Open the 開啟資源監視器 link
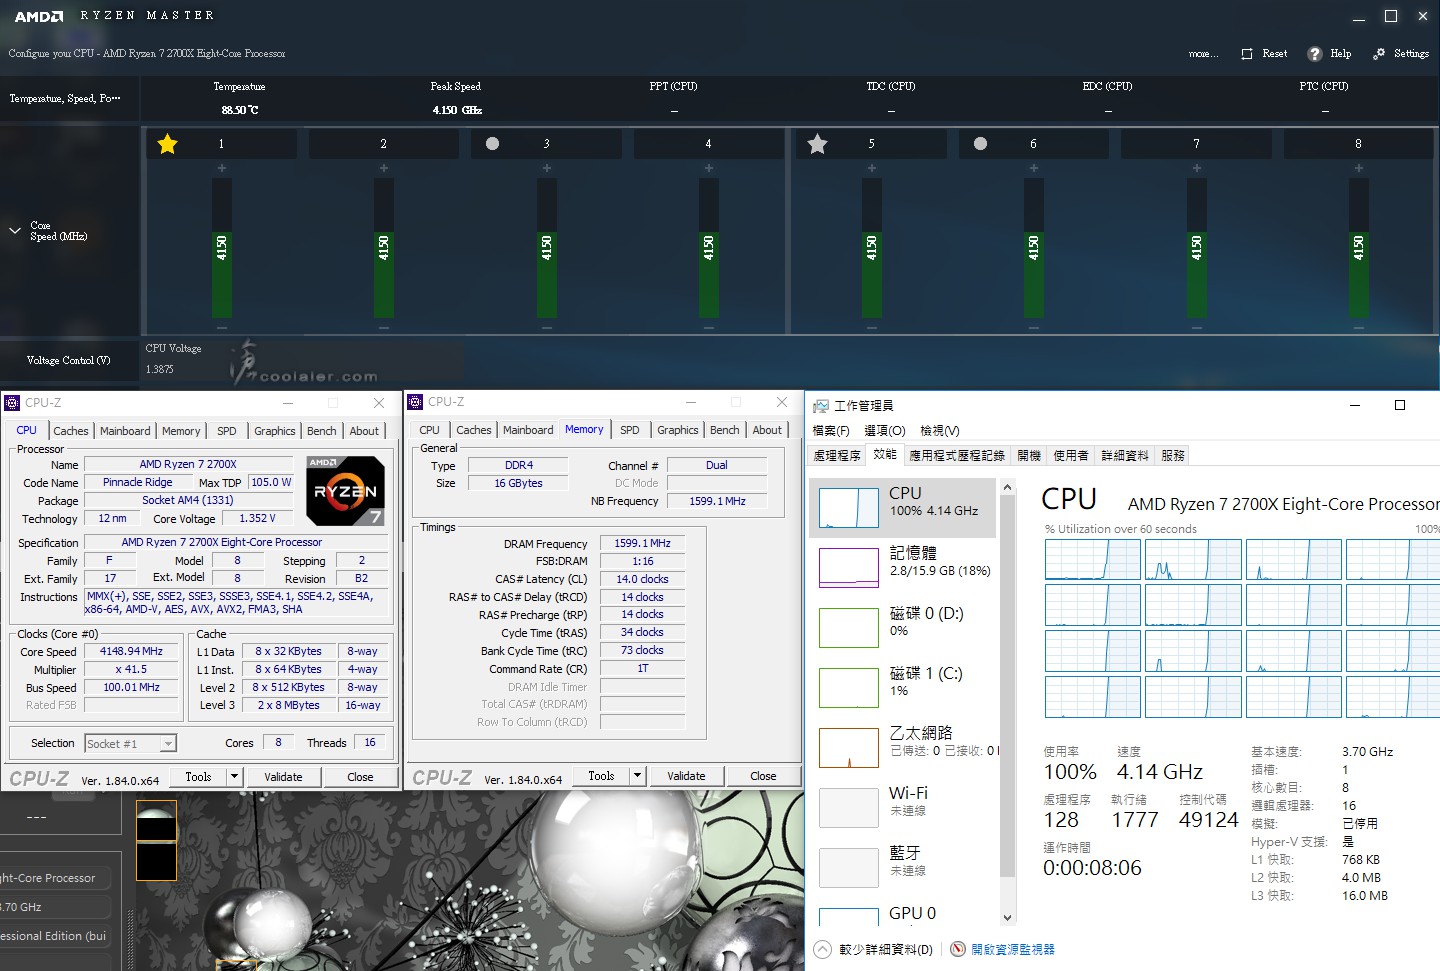 coord(1013,949)
